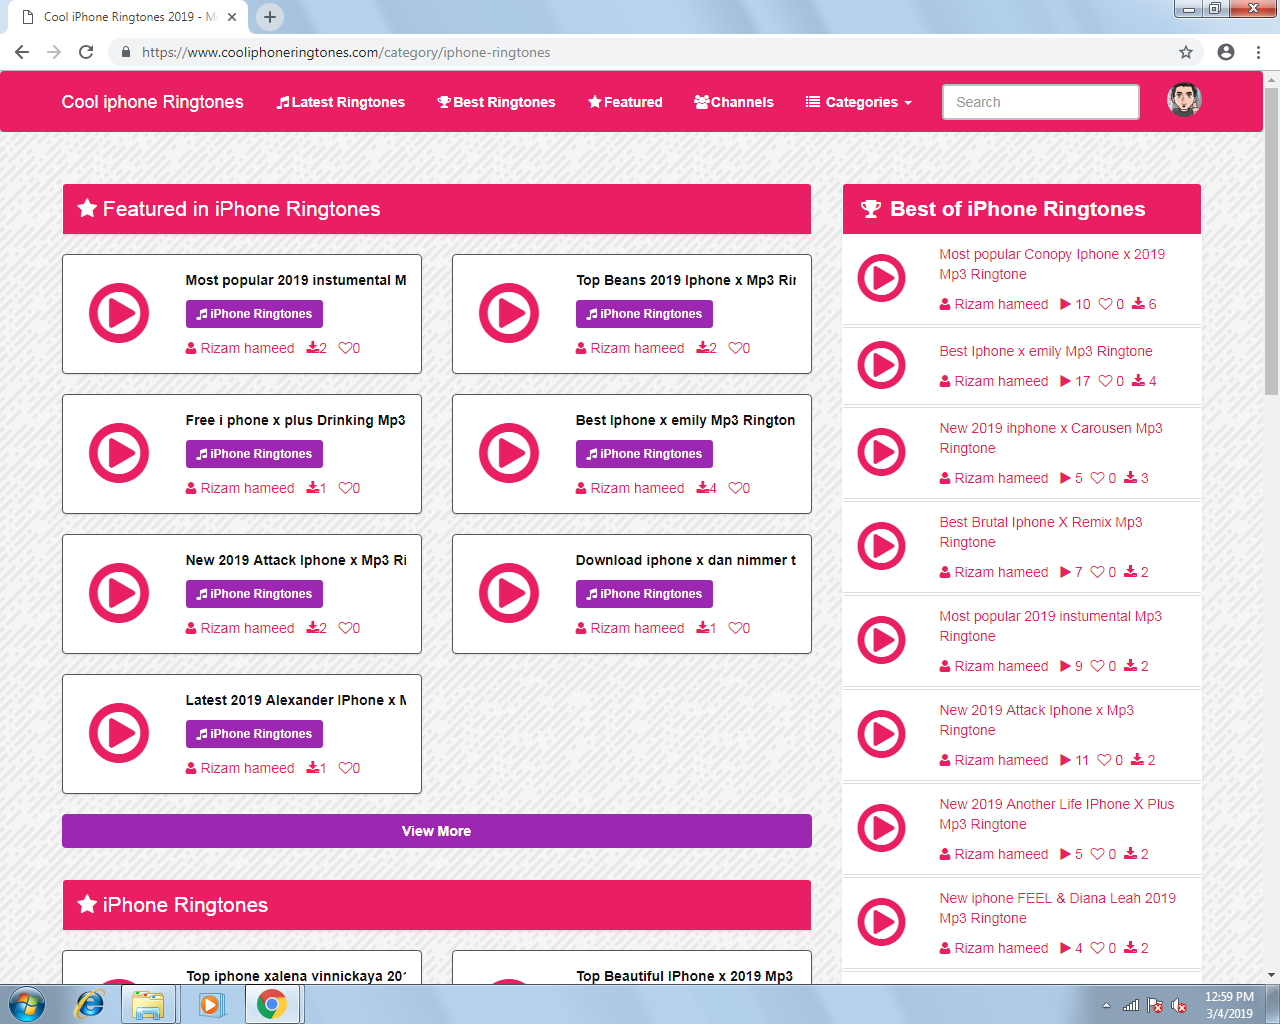Screen dimensions: 1280x1024
Task: Play featured 'Best Iphone x emily' ringtone card
Action: (x=509, y=453)
